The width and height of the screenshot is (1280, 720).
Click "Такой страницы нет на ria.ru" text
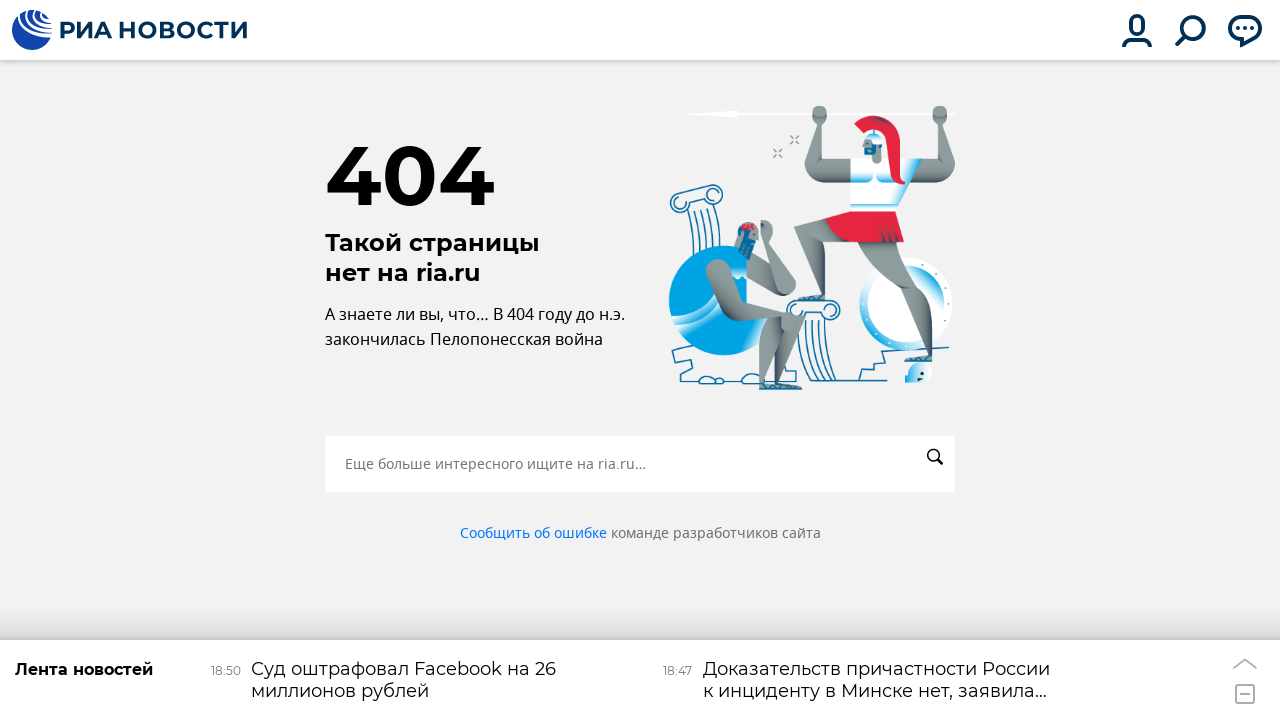pos(432,257)
